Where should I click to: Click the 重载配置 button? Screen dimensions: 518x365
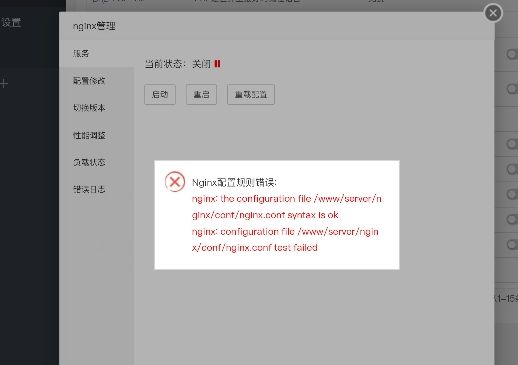(251, 95)
